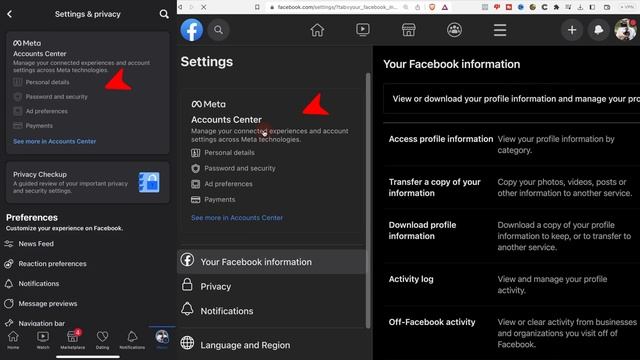Viewport: 640px width, 360px height.
Task: Click Password and security in desktop Accounts Center
Action: (x=233, y=168)
